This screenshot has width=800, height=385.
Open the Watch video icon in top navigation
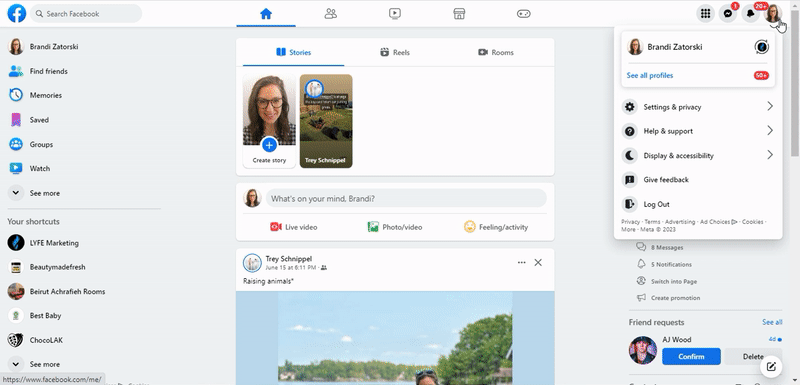coord(394,14)
